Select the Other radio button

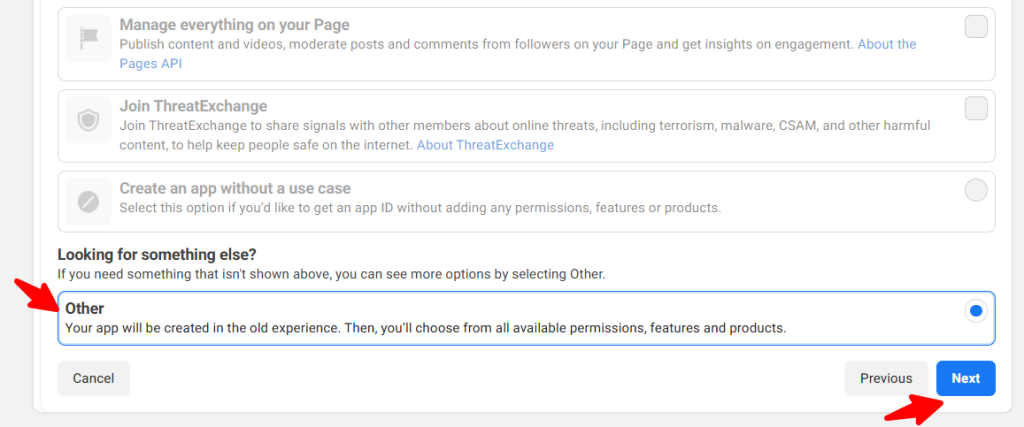pyautogui.click(x=975, y=311)
